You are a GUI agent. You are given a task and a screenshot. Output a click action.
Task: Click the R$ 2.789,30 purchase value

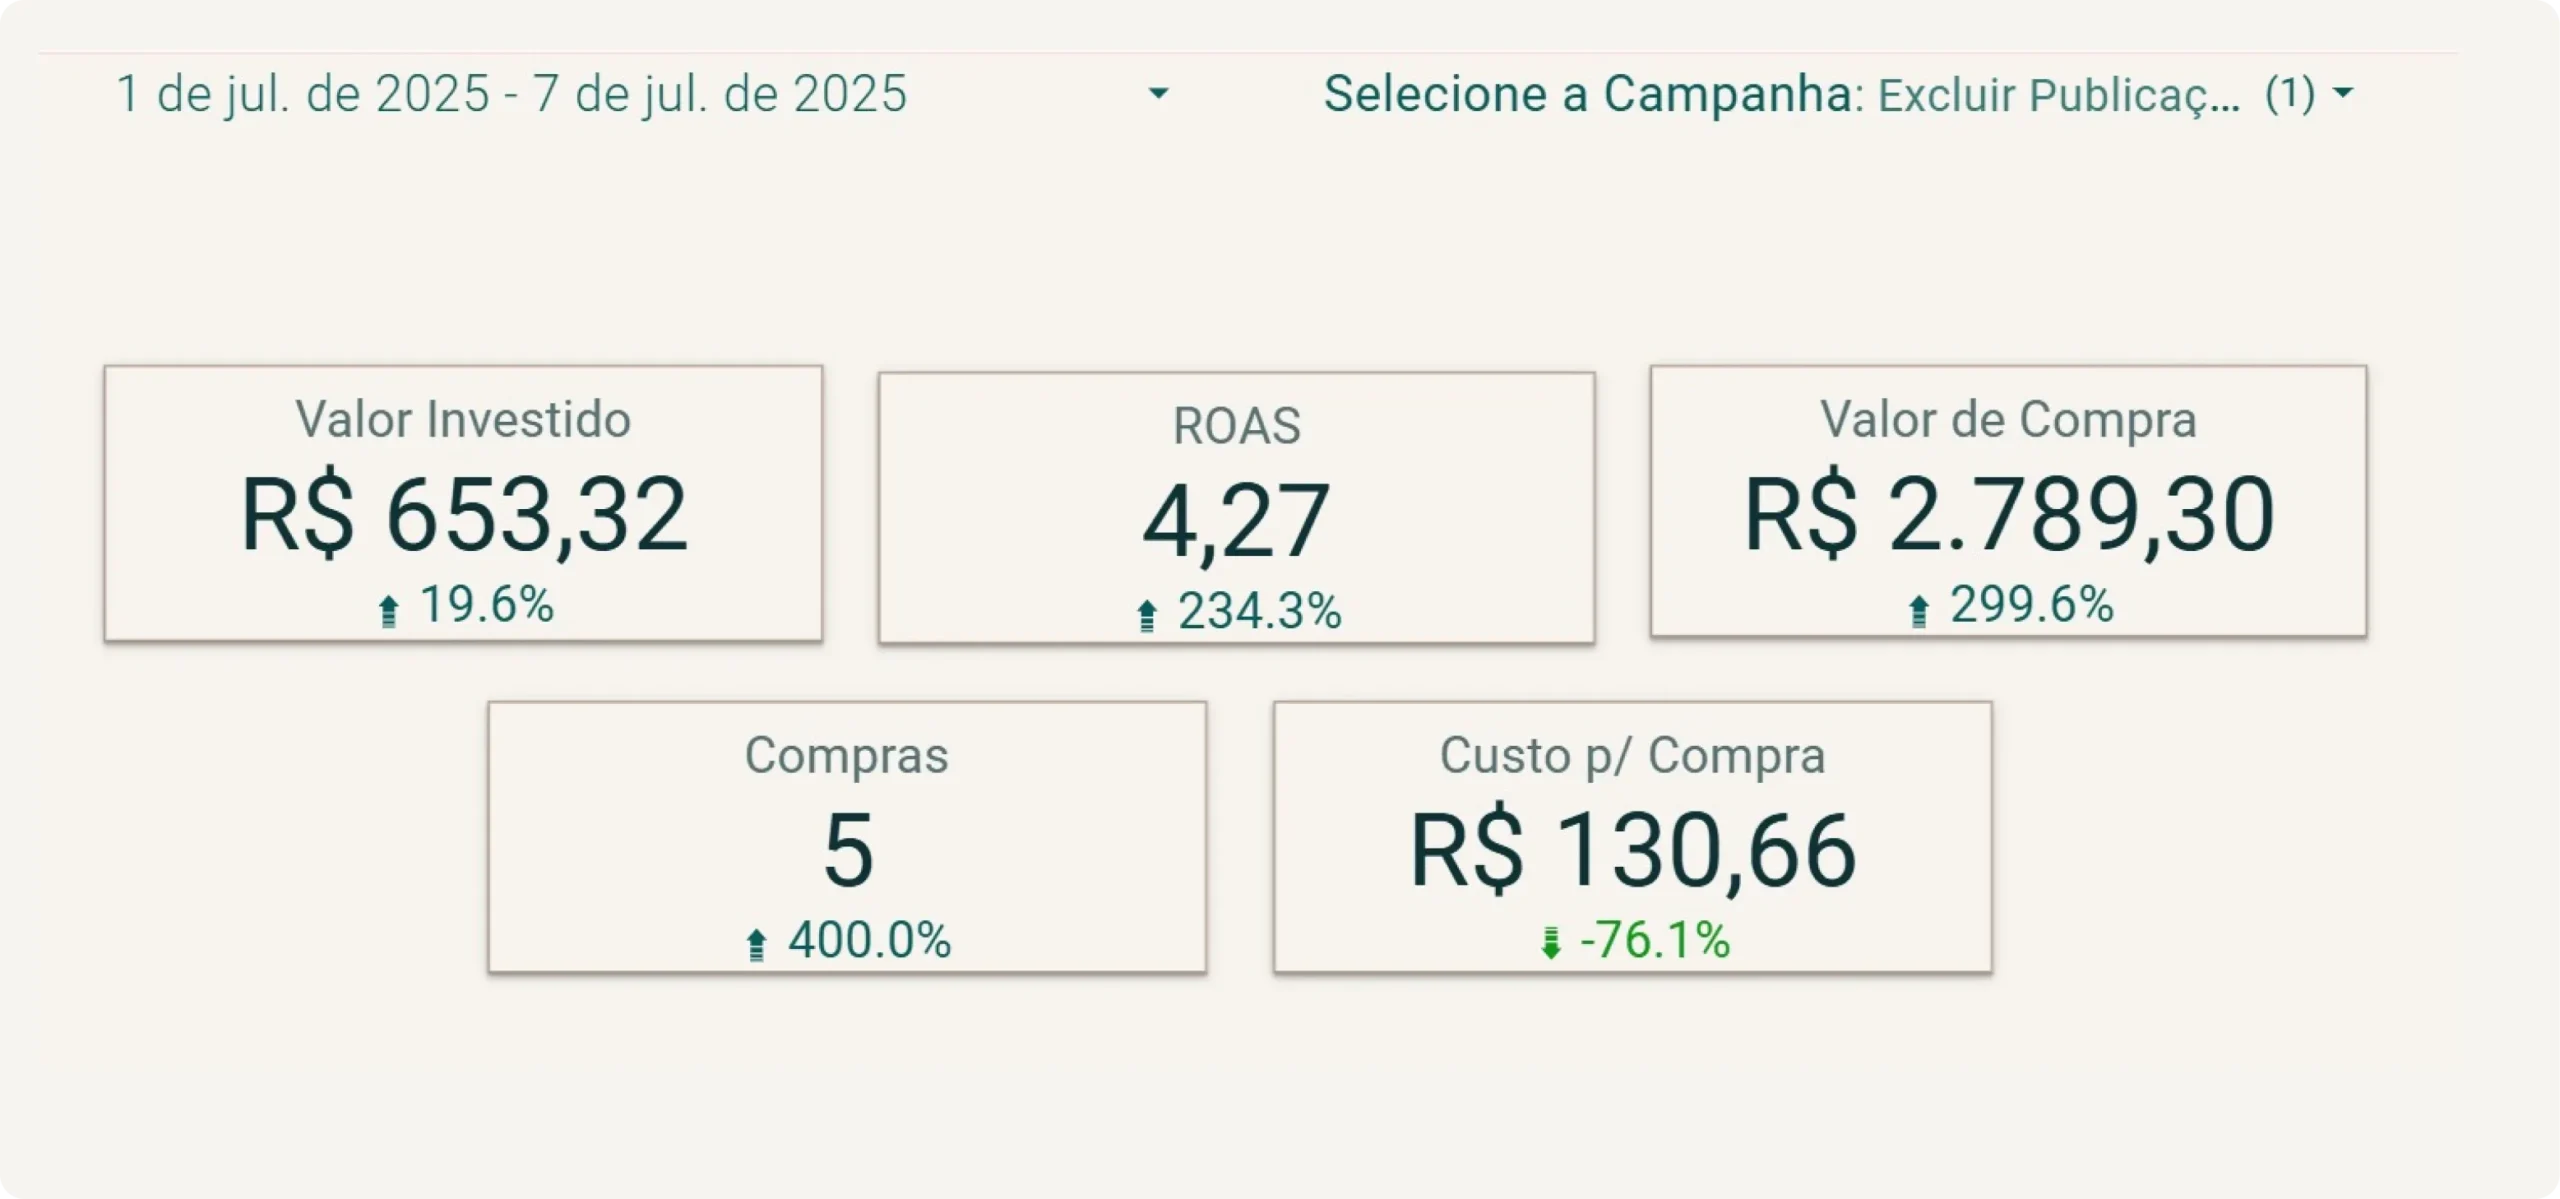tap(2009, 514)
